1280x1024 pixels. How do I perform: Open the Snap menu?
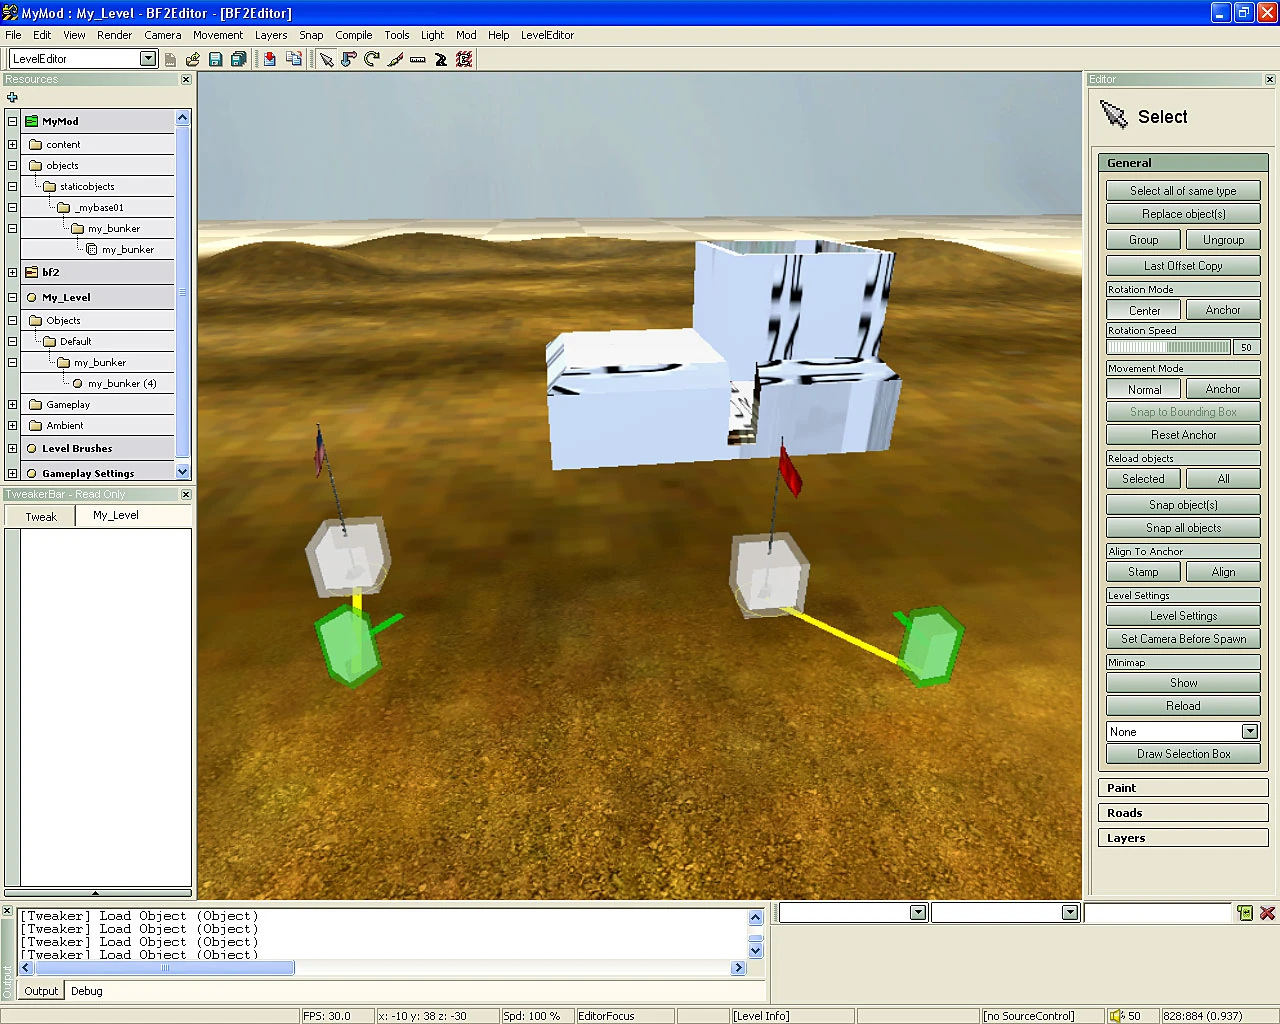coord(311,35)
